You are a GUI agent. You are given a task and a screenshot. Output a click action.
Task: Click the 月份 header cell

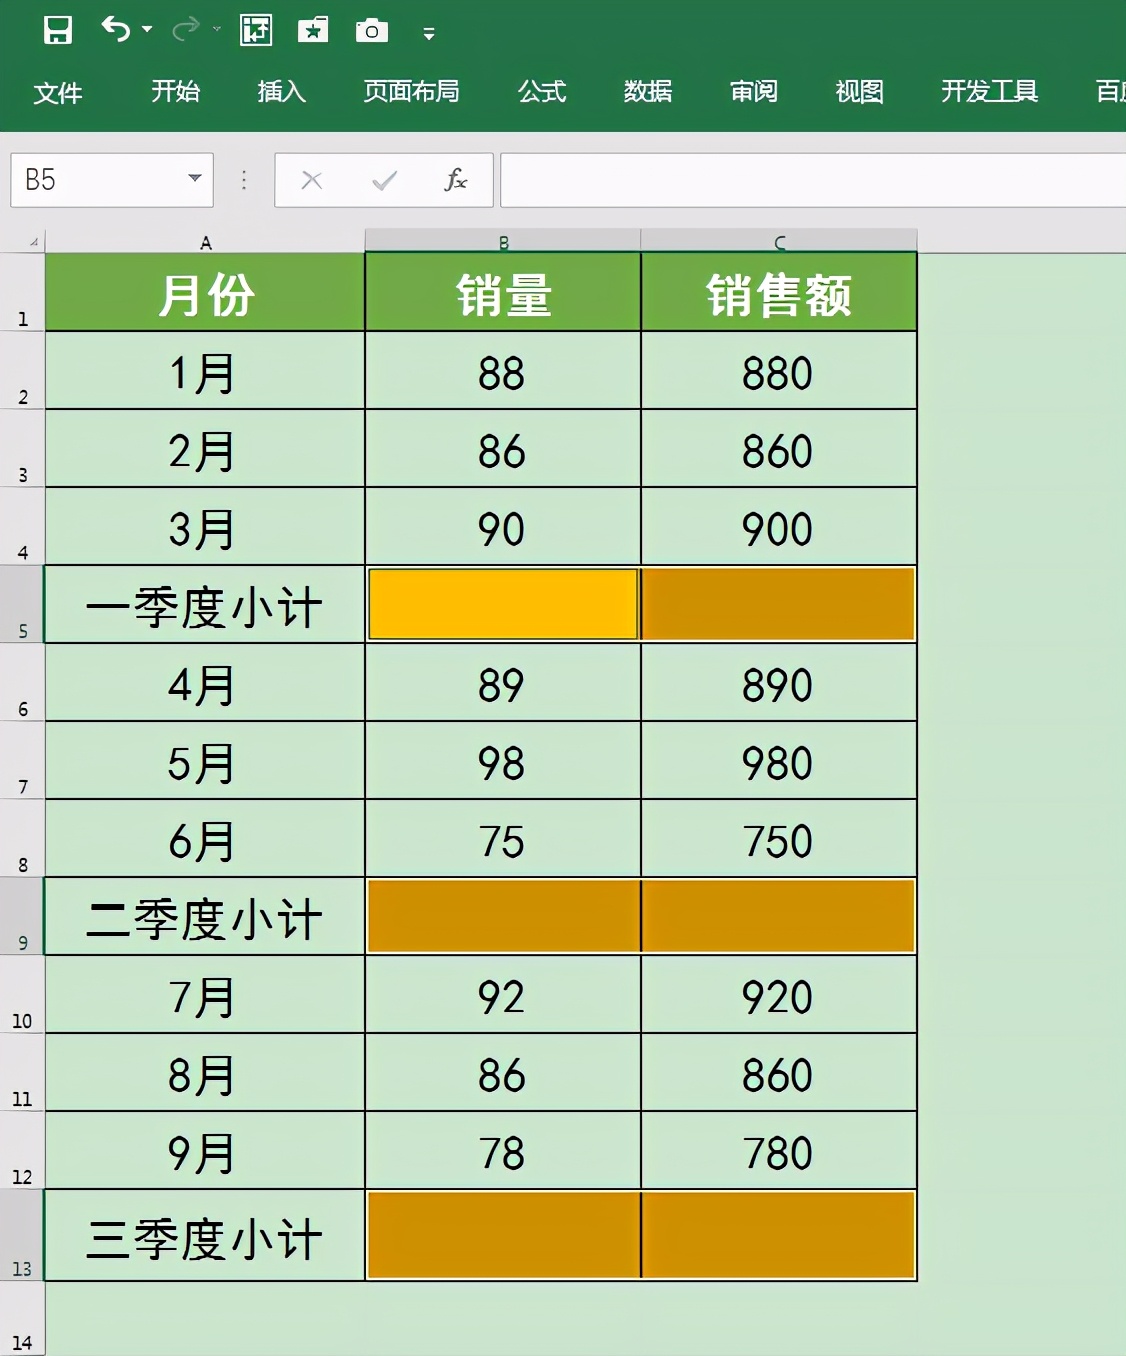coord(205,292)
